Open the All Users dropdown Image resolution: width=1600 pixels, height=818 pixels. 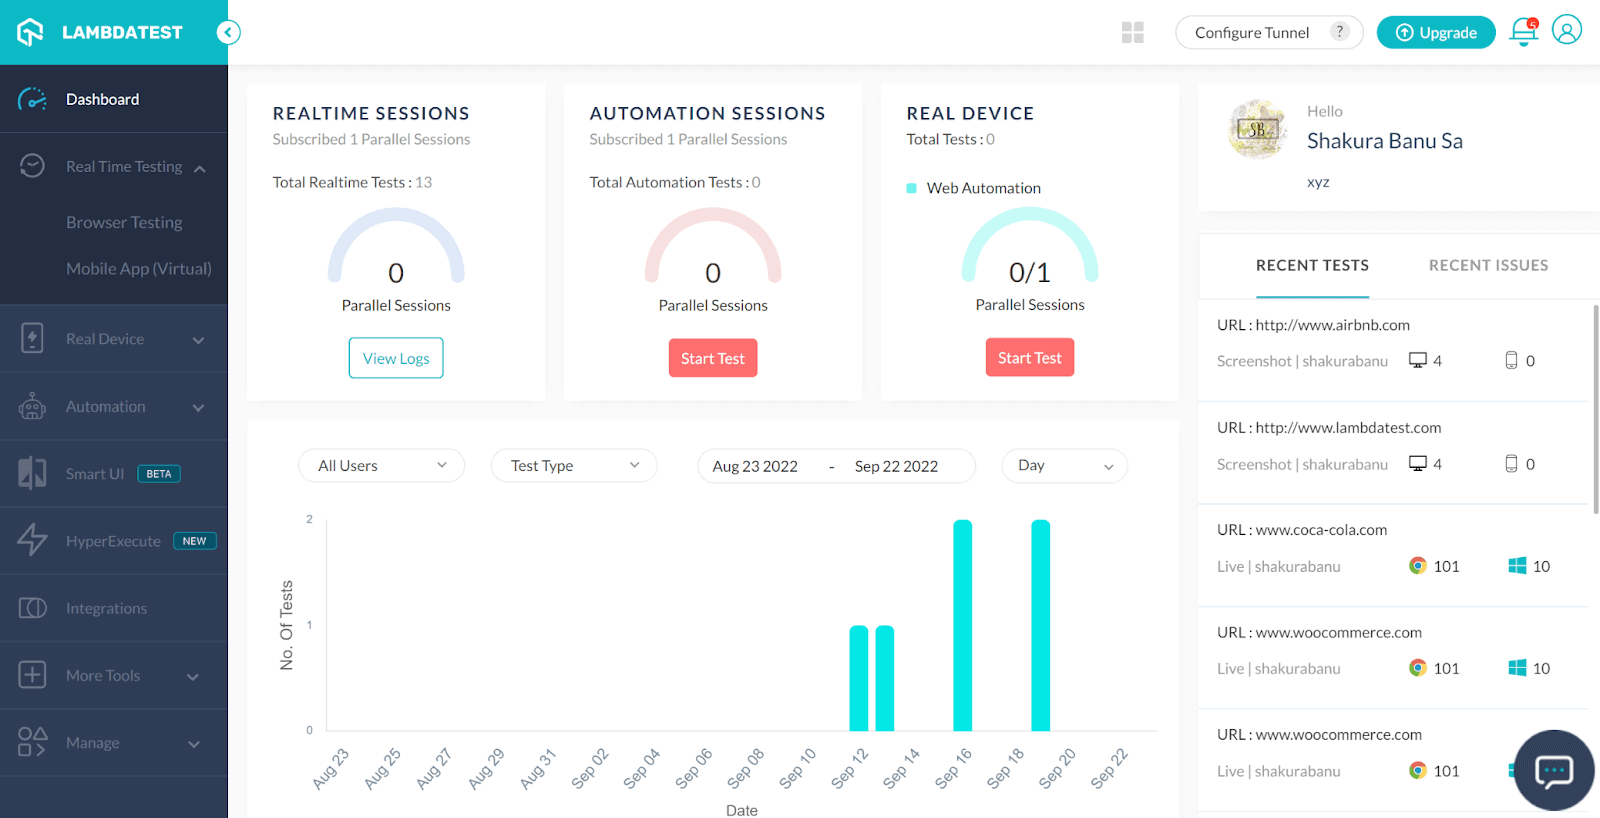click(x=381, y=466)
